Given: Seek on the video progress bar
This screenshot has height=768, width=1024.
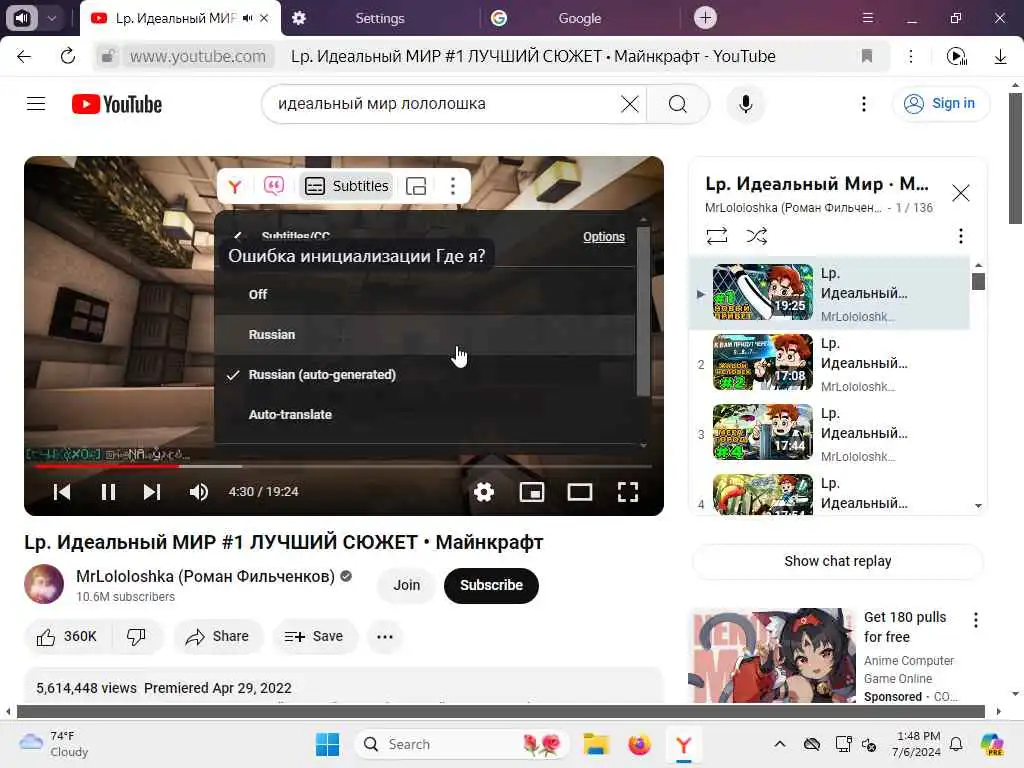Looking at the screenshot, I should pos(344,466).
